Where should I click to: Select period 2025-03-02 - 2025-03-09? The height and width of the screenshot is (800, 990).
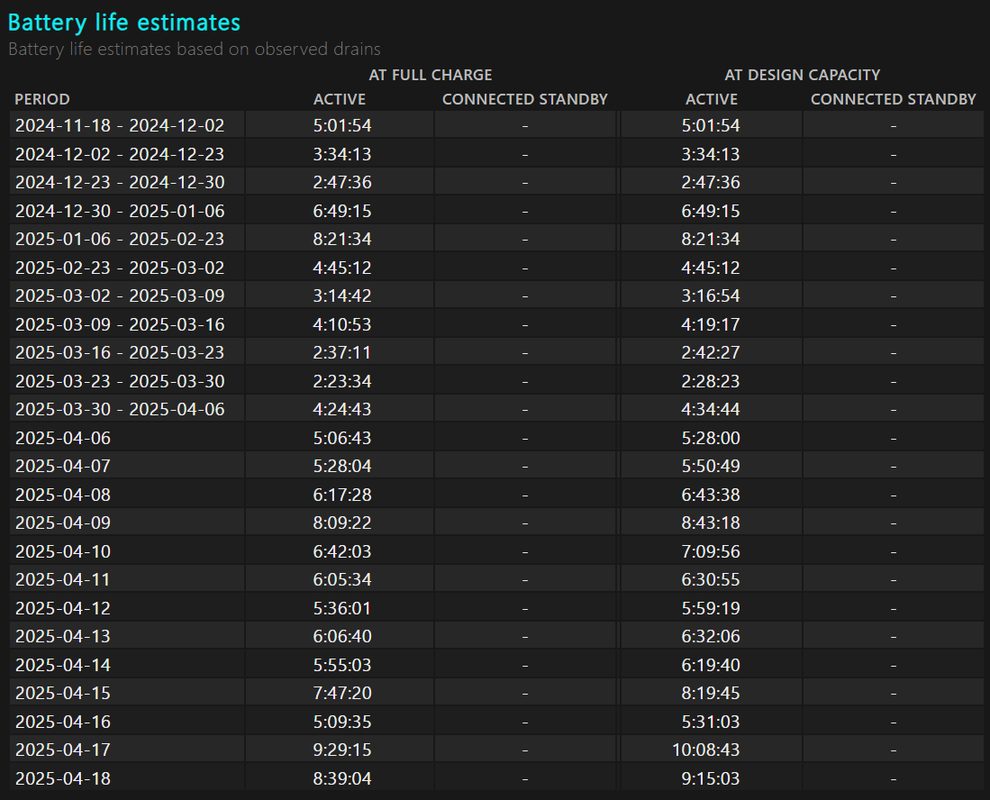(120, 296)
